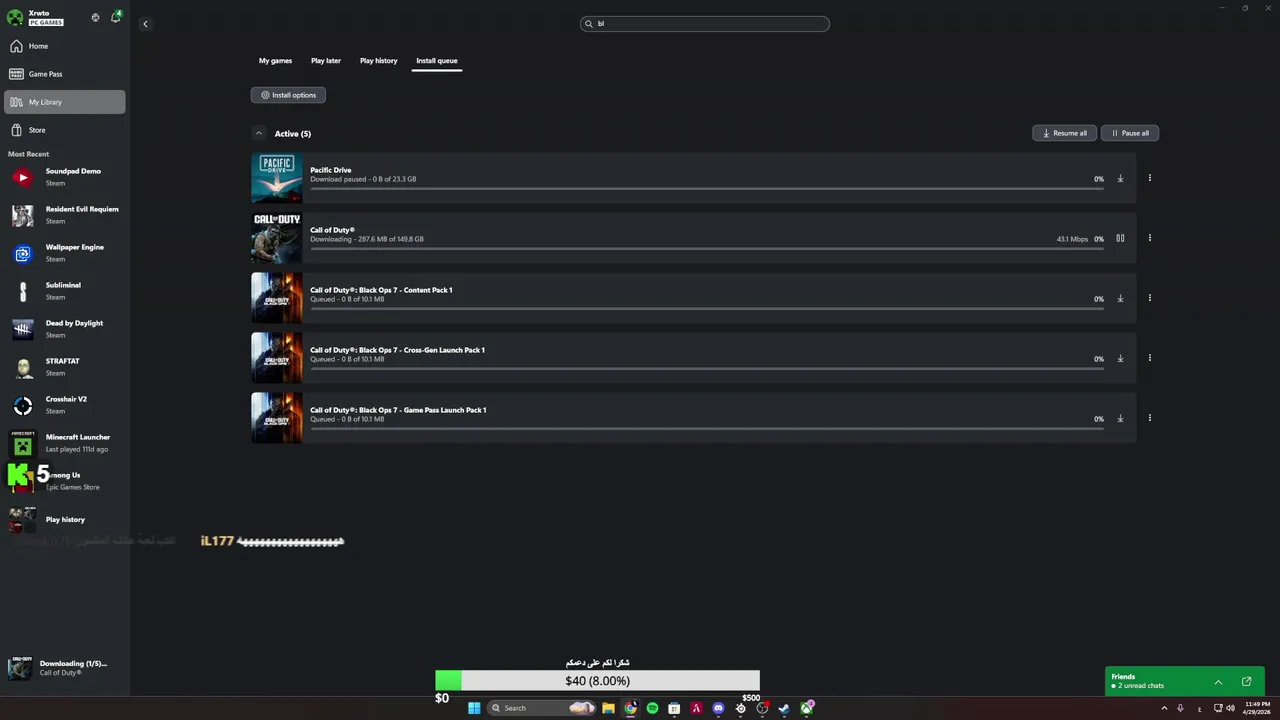
Task: Start download of Content Pack 1
Action: [x=1120, y=299]
